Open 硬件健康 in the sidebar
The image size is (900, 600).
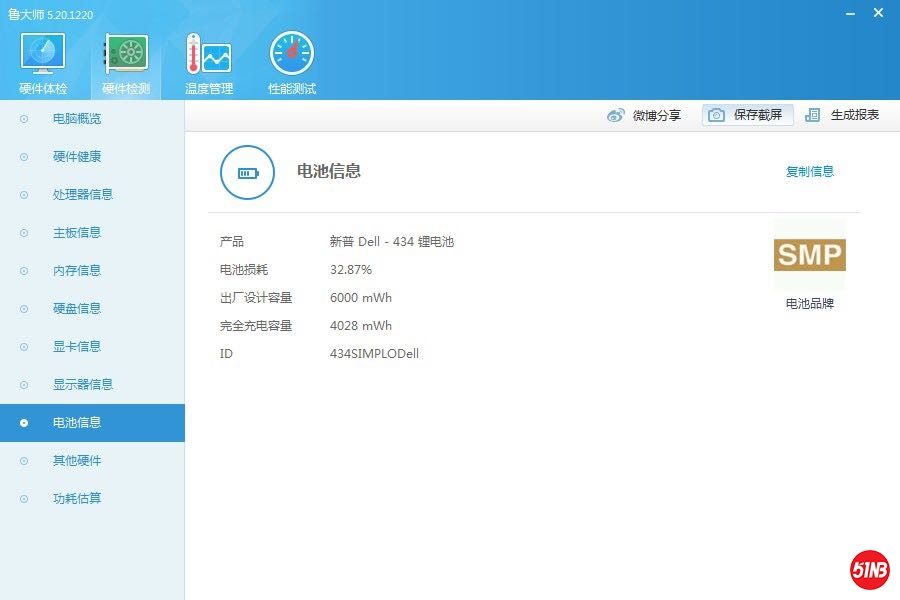click(77, 157)
